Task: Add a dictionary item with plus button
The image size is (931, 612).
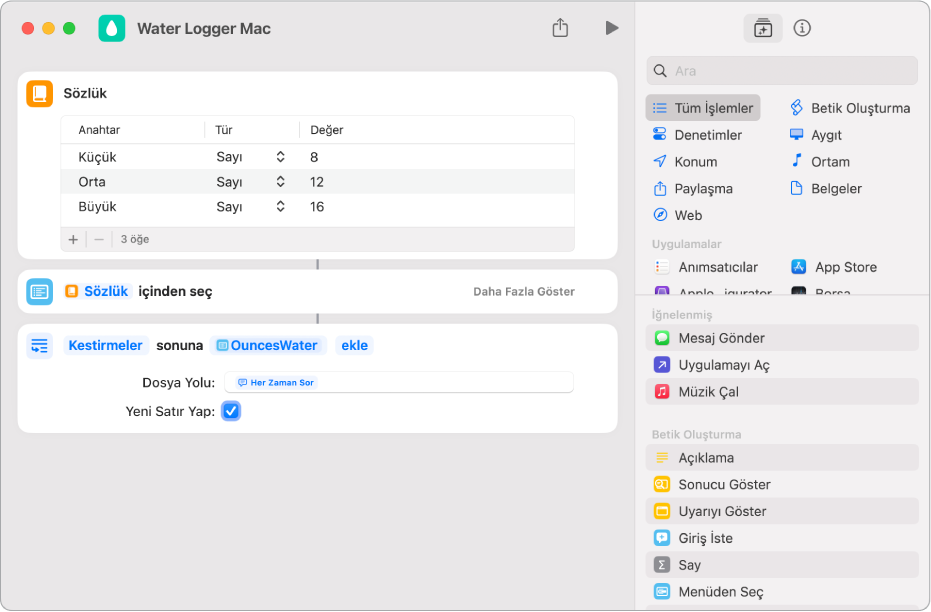Action: pos(73,239)
